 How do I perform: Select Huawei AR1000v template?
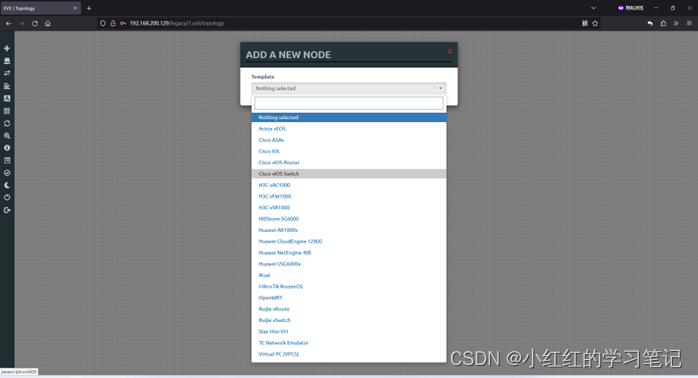[x=349, y=230]
